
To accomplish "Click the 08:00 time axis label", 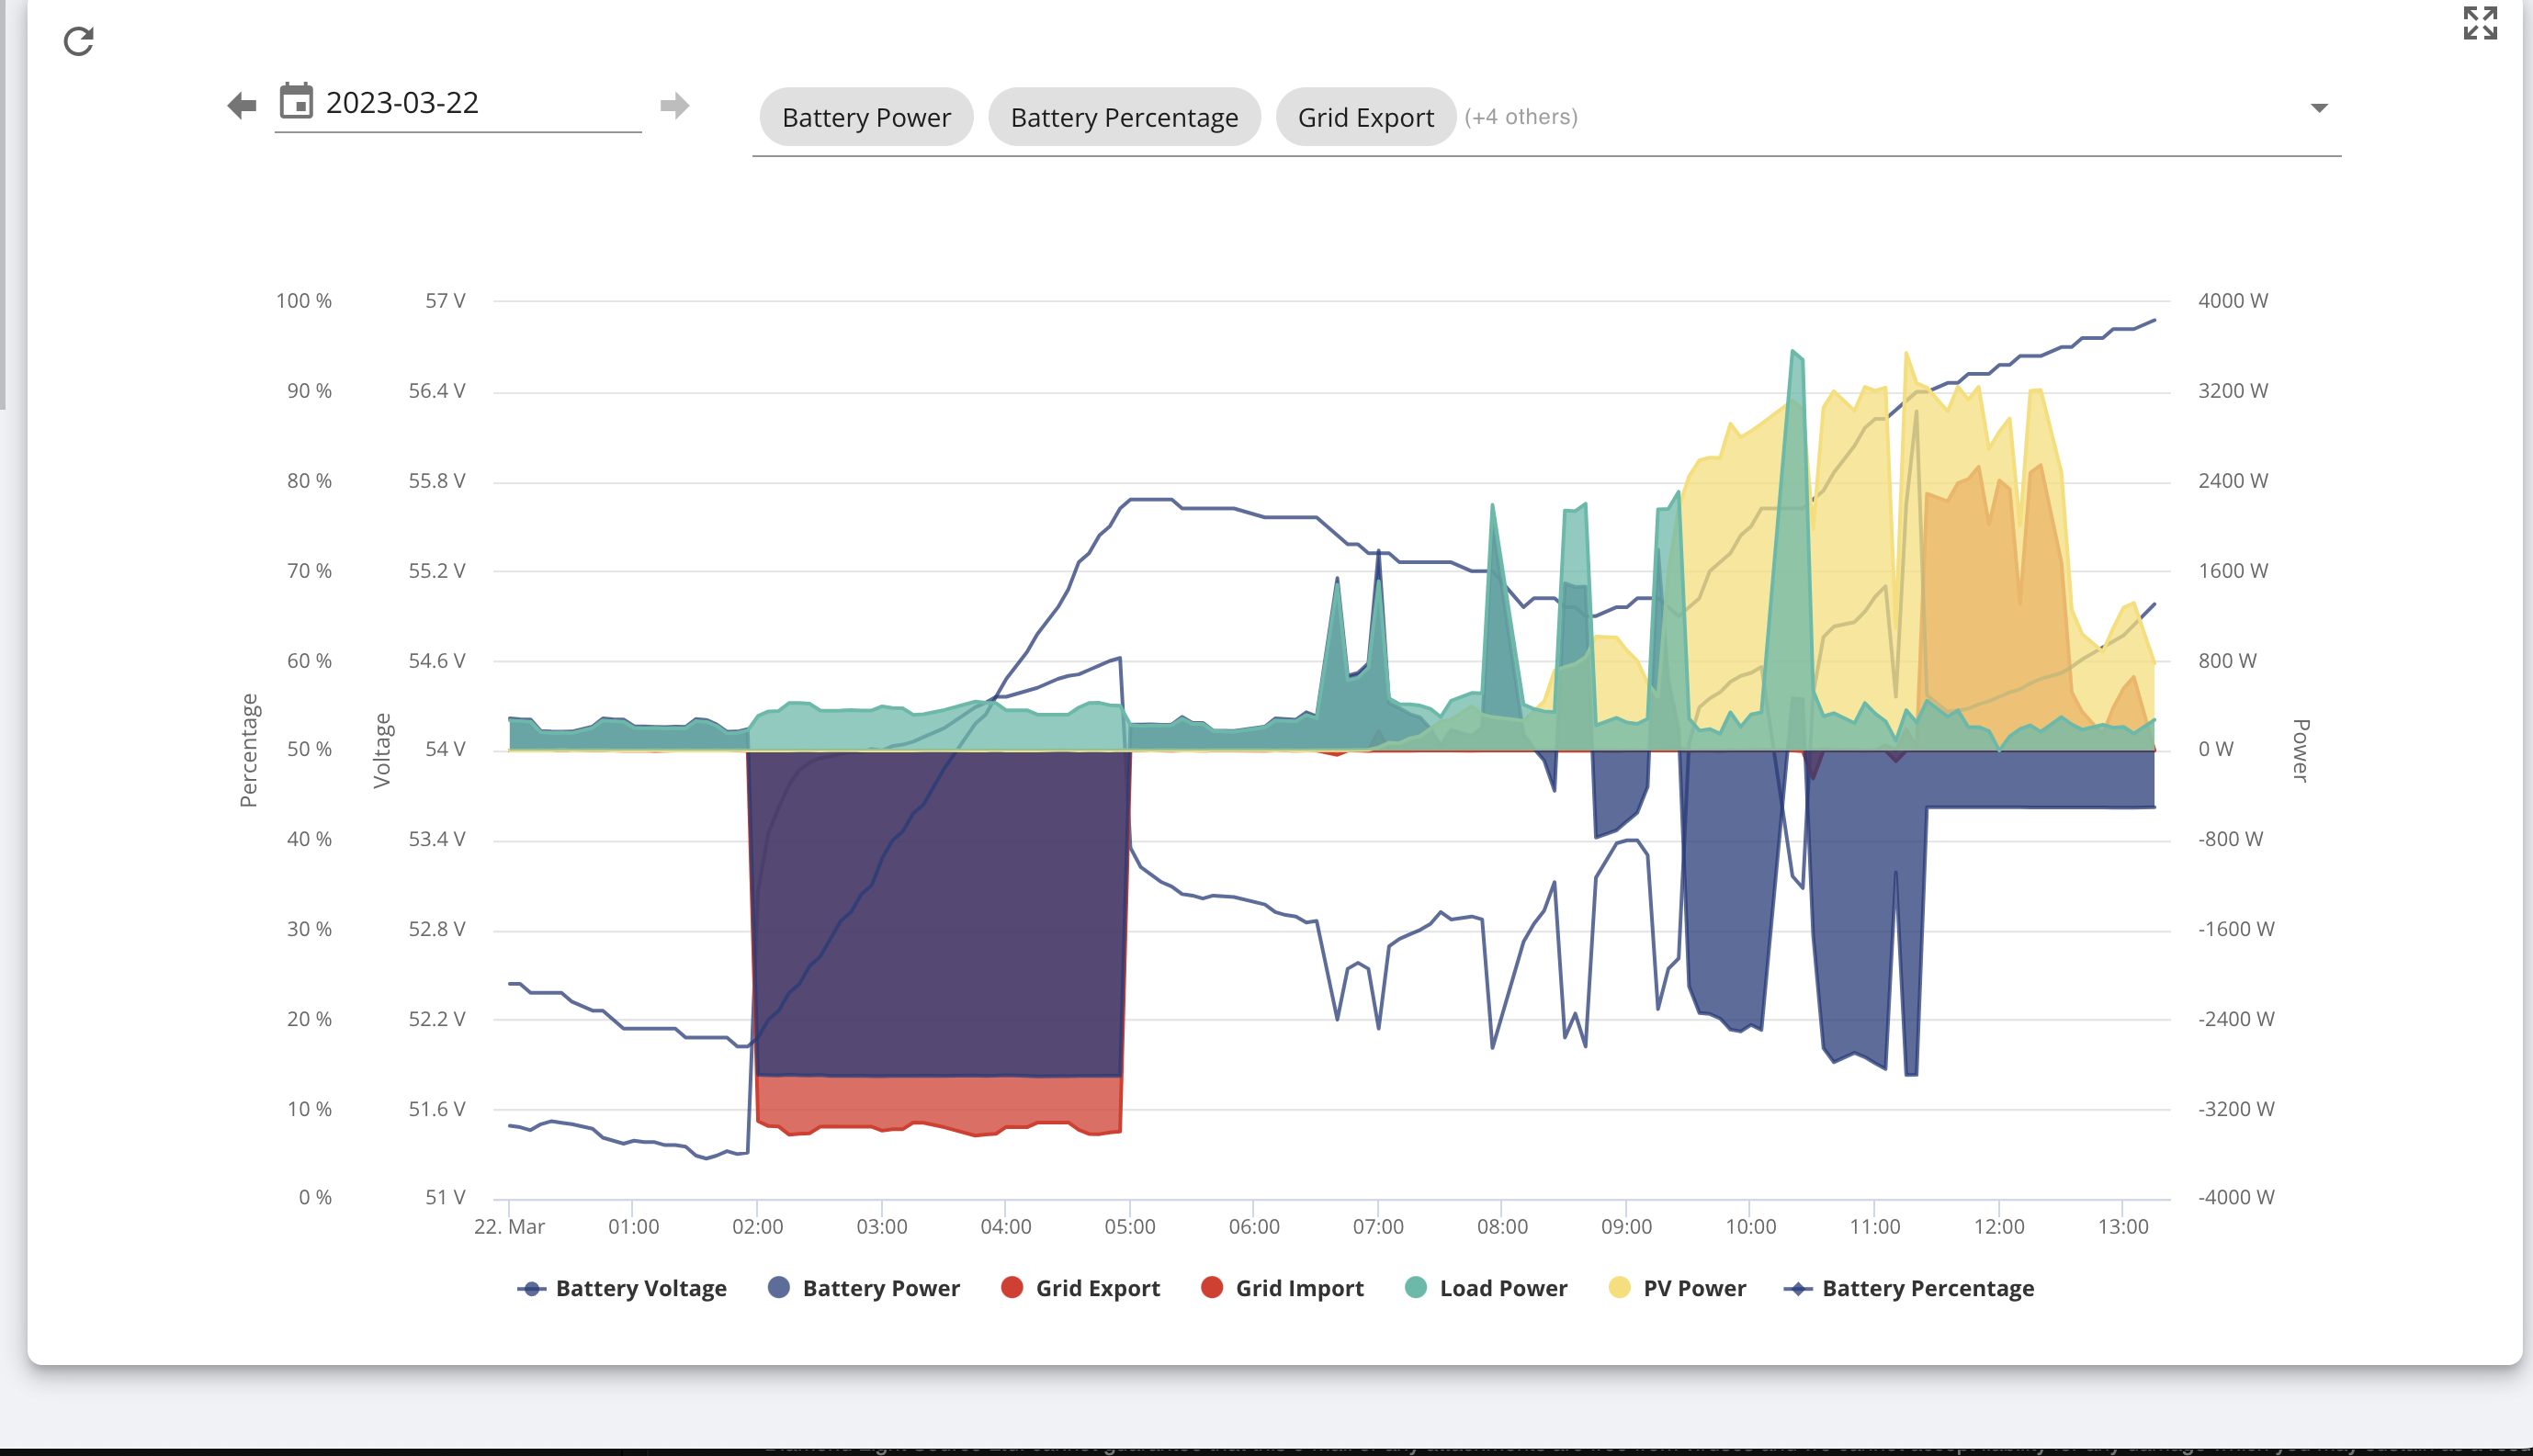I will [1502, 1227].
